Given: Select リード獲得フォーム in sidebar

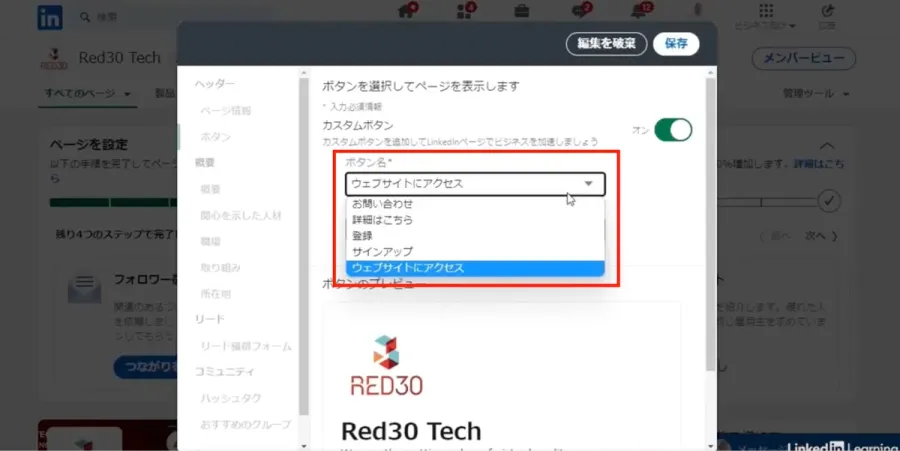Looking at the screenshot, I should (246, 346).
